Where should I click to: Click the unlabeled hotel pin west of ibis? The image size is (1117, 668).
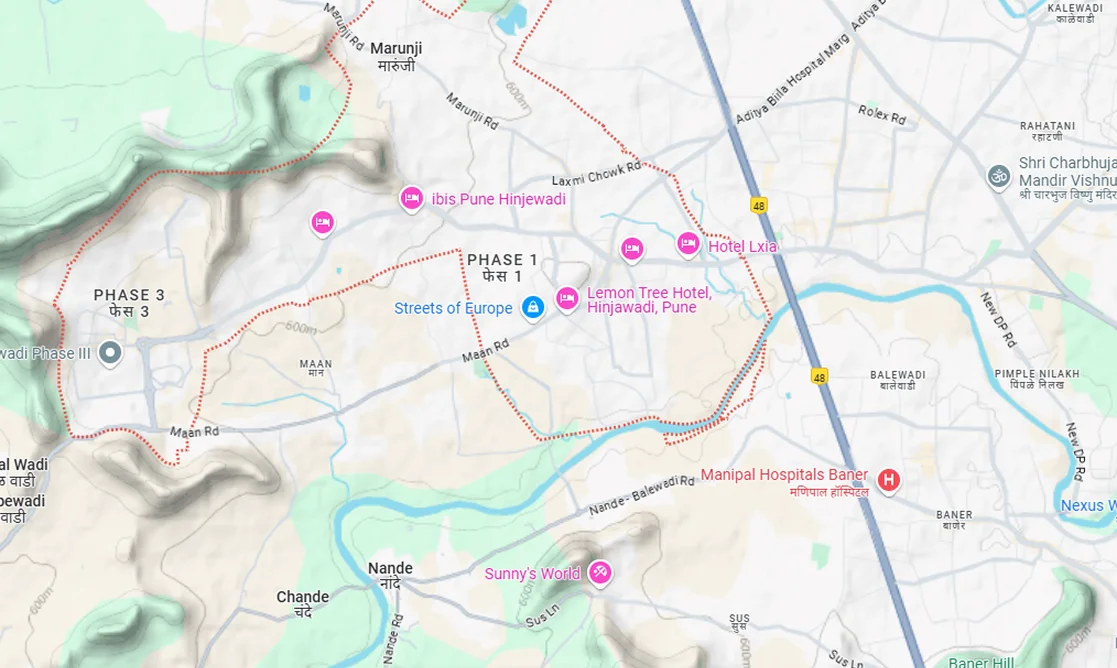point(322,224)
